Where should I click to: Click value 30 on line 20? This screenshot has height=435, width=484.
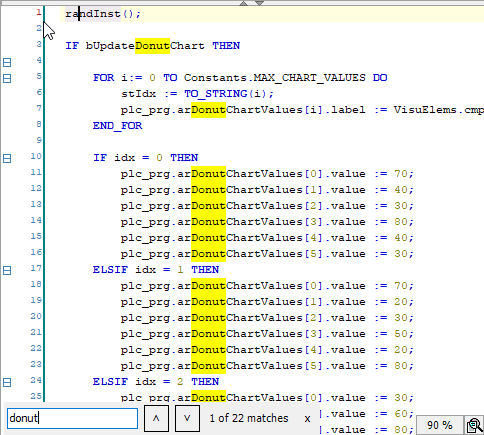(x=401, y=318)
